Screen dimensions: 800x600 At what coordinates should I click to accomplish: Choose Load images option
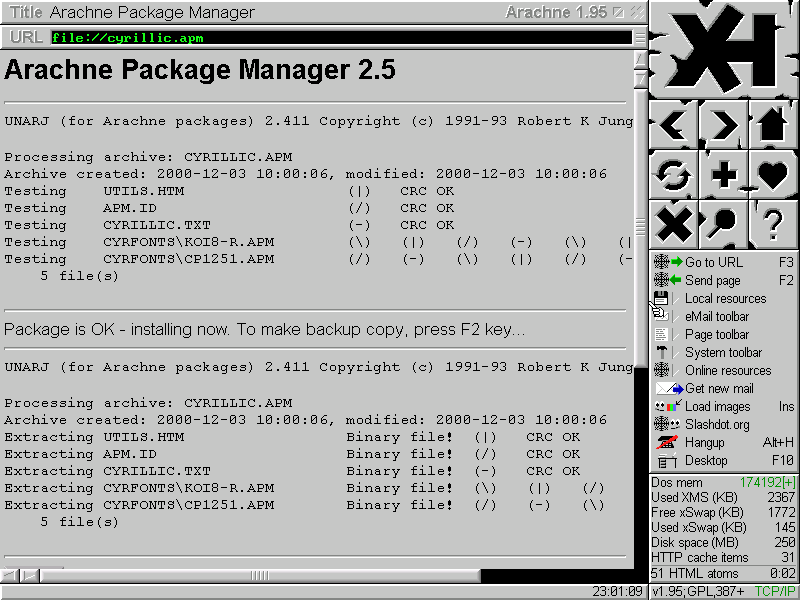723,407
